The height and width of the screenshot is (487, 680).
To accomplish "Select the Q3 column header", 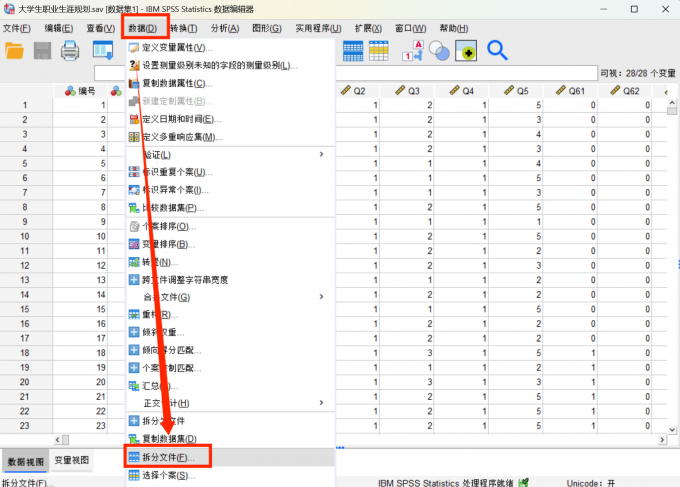I will [x=407, y=91].
